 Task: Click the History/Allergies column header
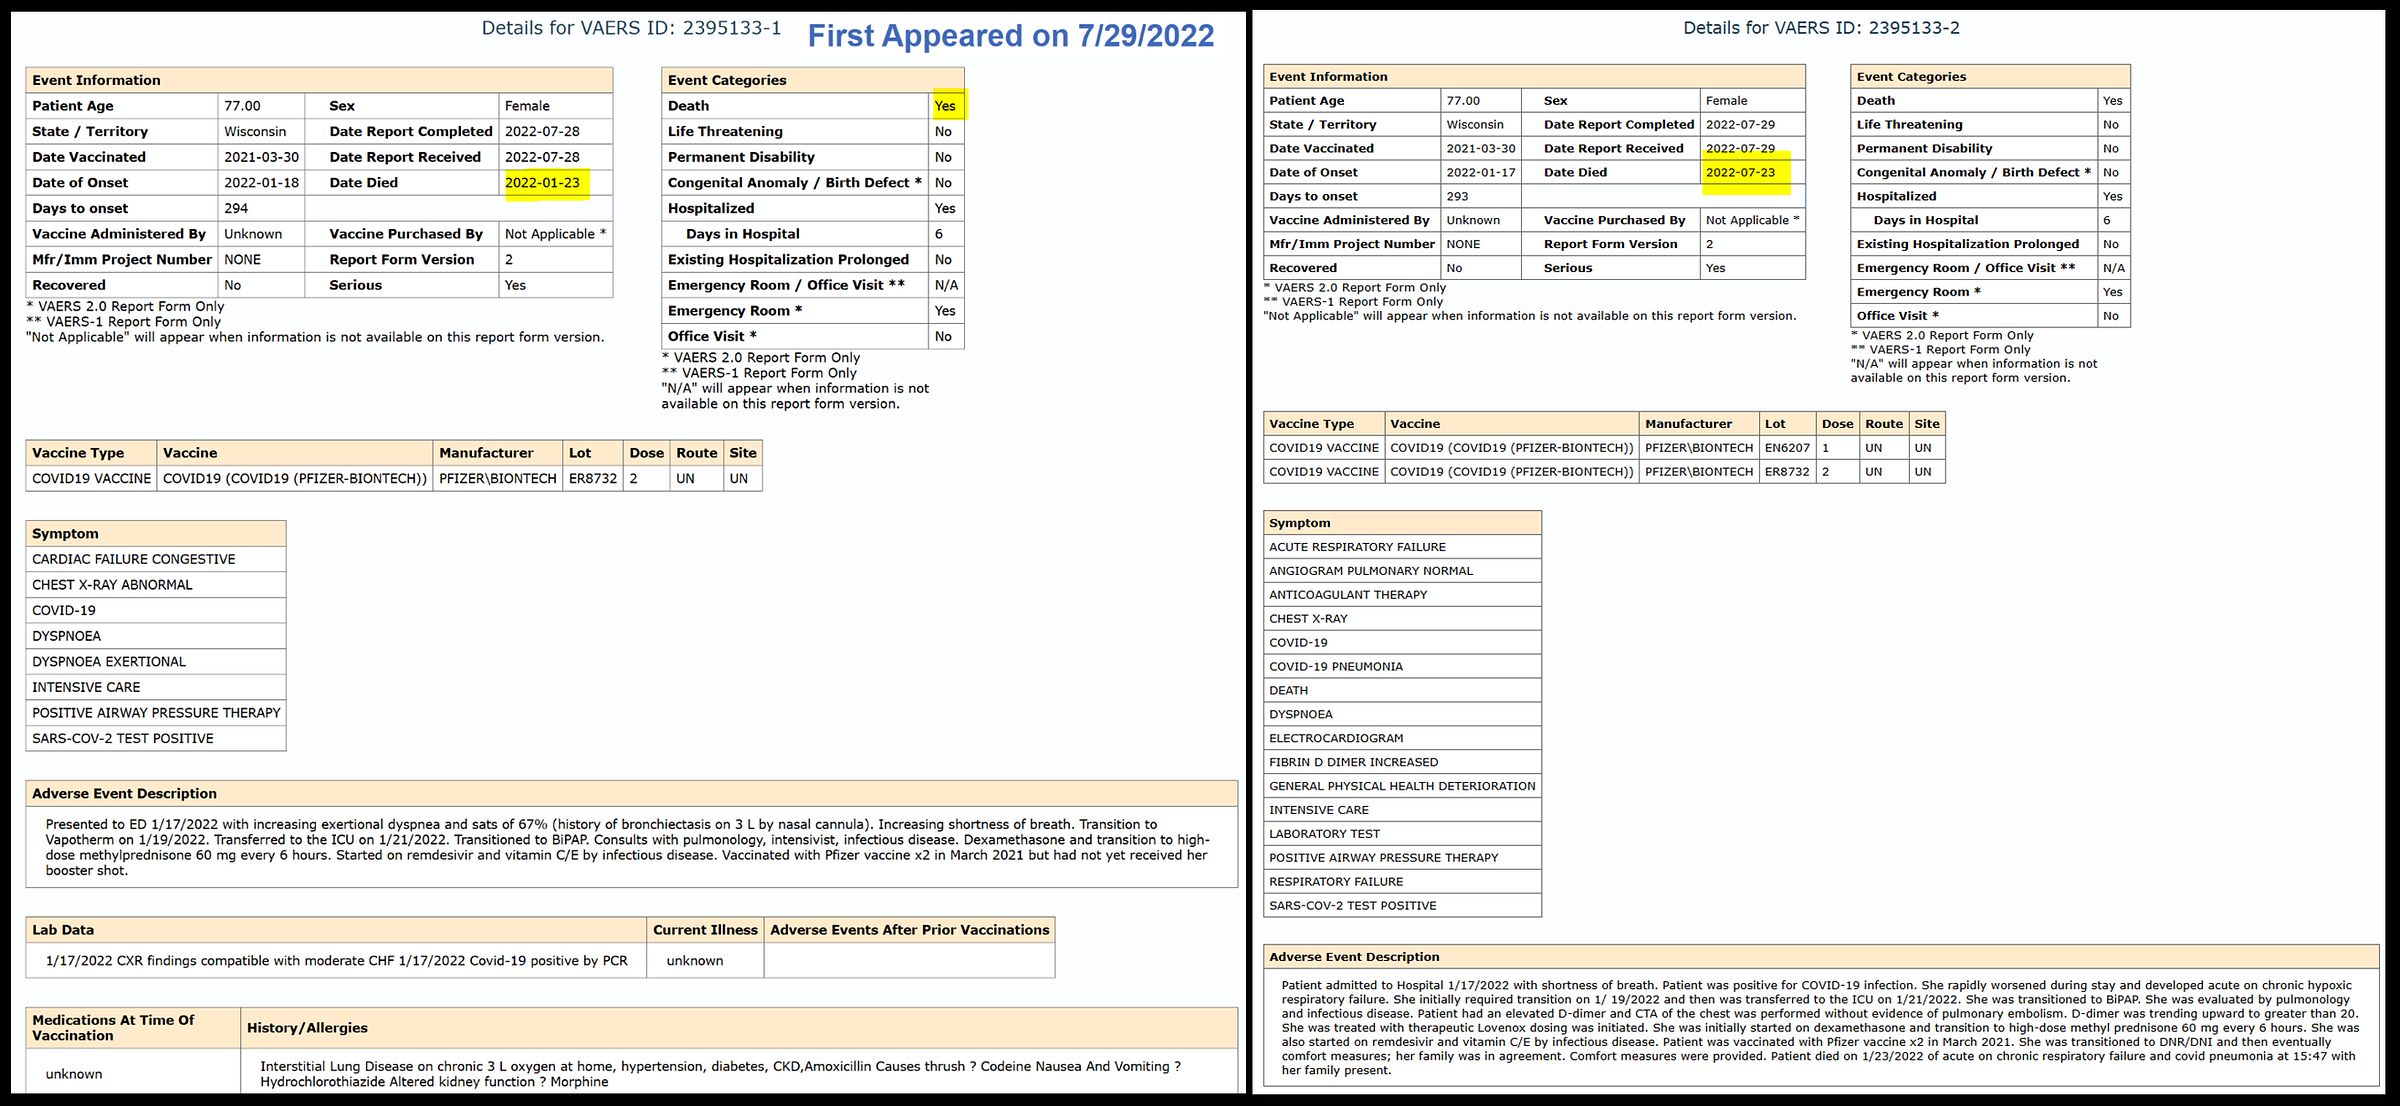[x=739, y=1028]
